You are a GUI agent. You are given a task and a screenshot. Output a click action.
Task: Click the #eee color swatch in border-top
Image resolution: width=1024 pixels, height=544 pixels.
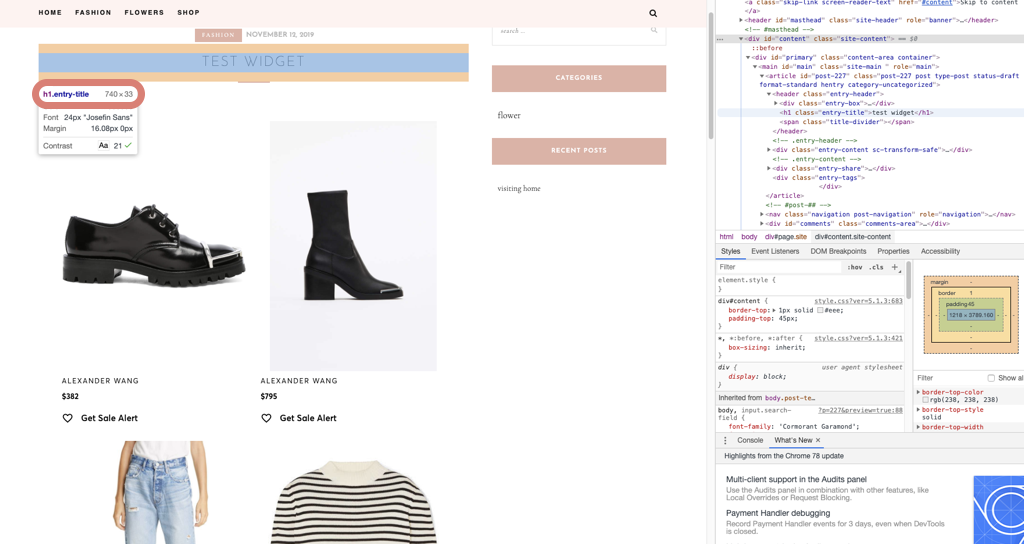(x=821, y=310)
